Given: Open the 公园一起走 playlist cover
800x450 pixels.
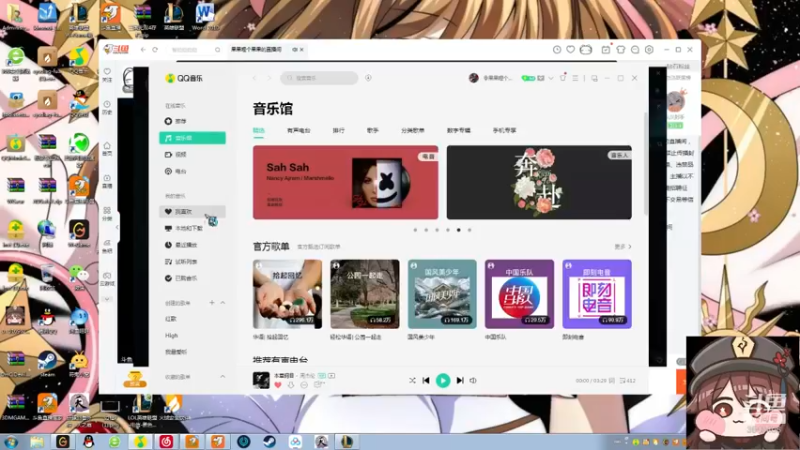Looking at the screenshot, I should coord(365,294).
